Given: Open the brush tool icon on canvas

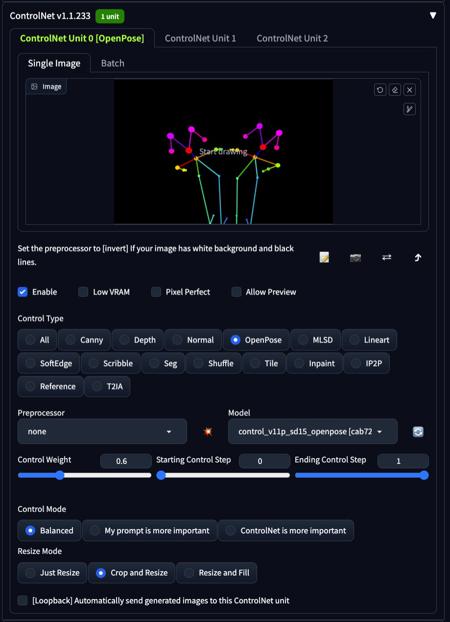Looking at the screenshot, I should (410, 109).
